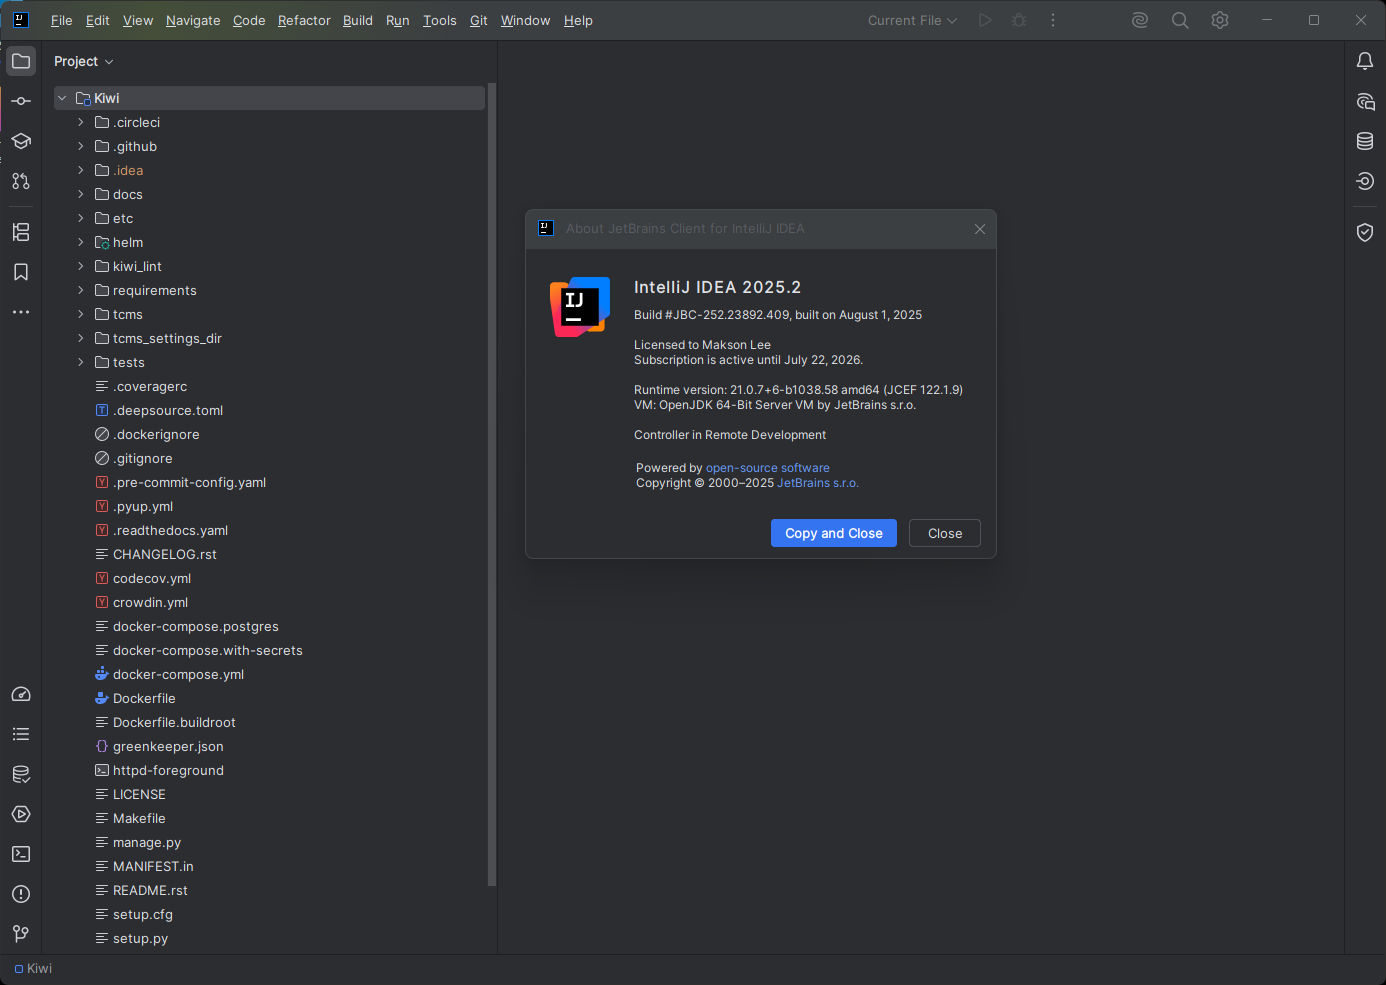1386x985 pixels.
Task: Click the Run play button in toolbar
Action: click(985, 20)
